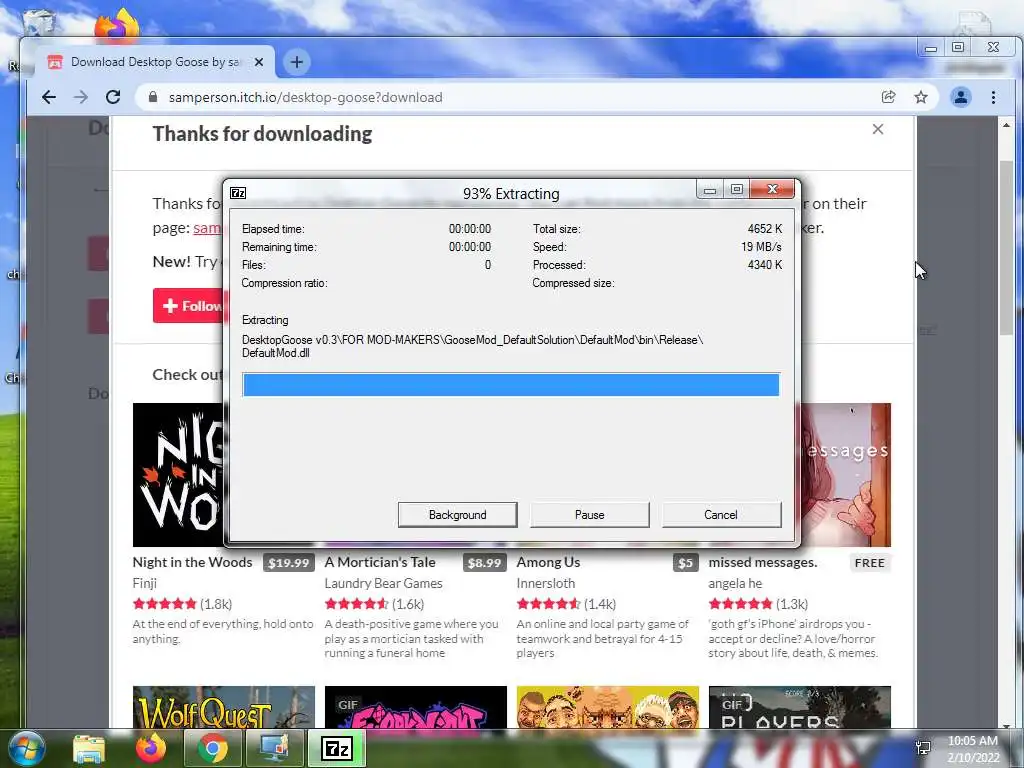Open the Chrome profile icon
Viewport: 1024px width, 768px height.
pyautogui.click(x=961, y=97)
